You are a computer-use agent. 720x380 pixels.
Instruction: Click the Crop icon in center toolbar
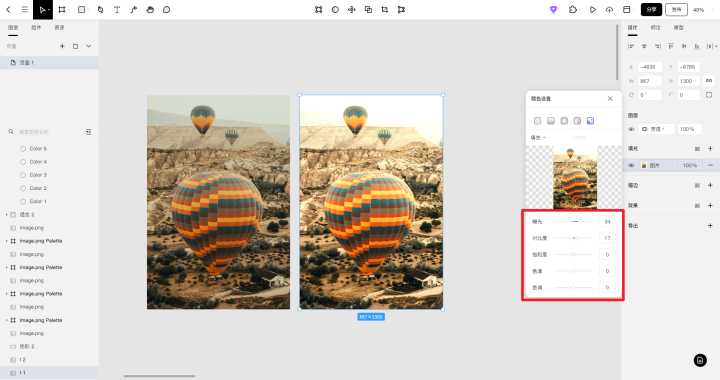[x=384, y=10]
